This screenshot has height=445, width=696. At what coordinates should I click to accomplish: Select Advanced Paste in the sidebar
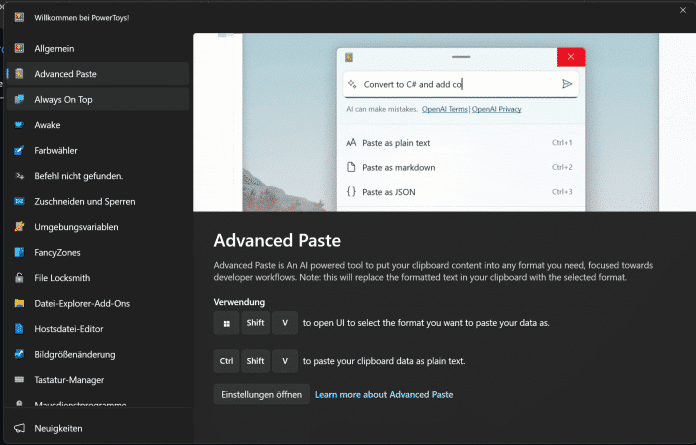[x=98, y=74]
